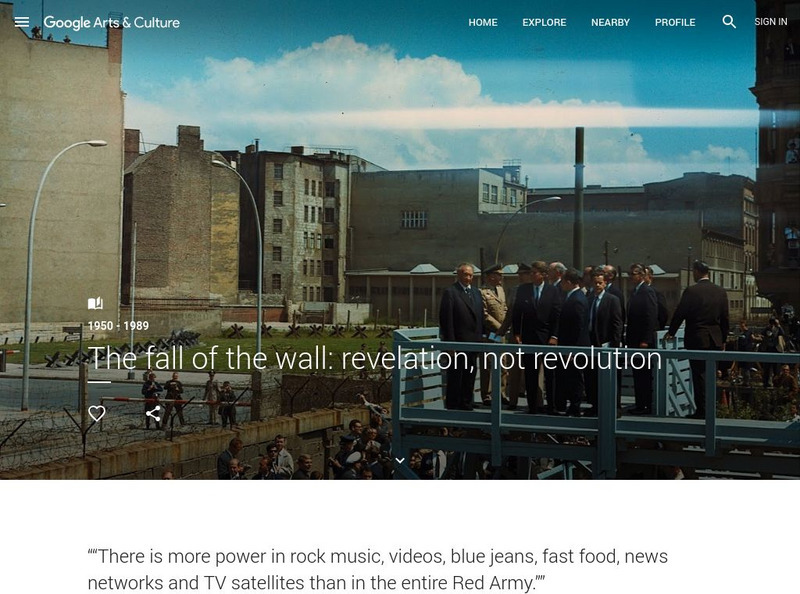This screenshot has width=800, height=594.
Task: Share this story using the share icon
Action: pos(153,413)
